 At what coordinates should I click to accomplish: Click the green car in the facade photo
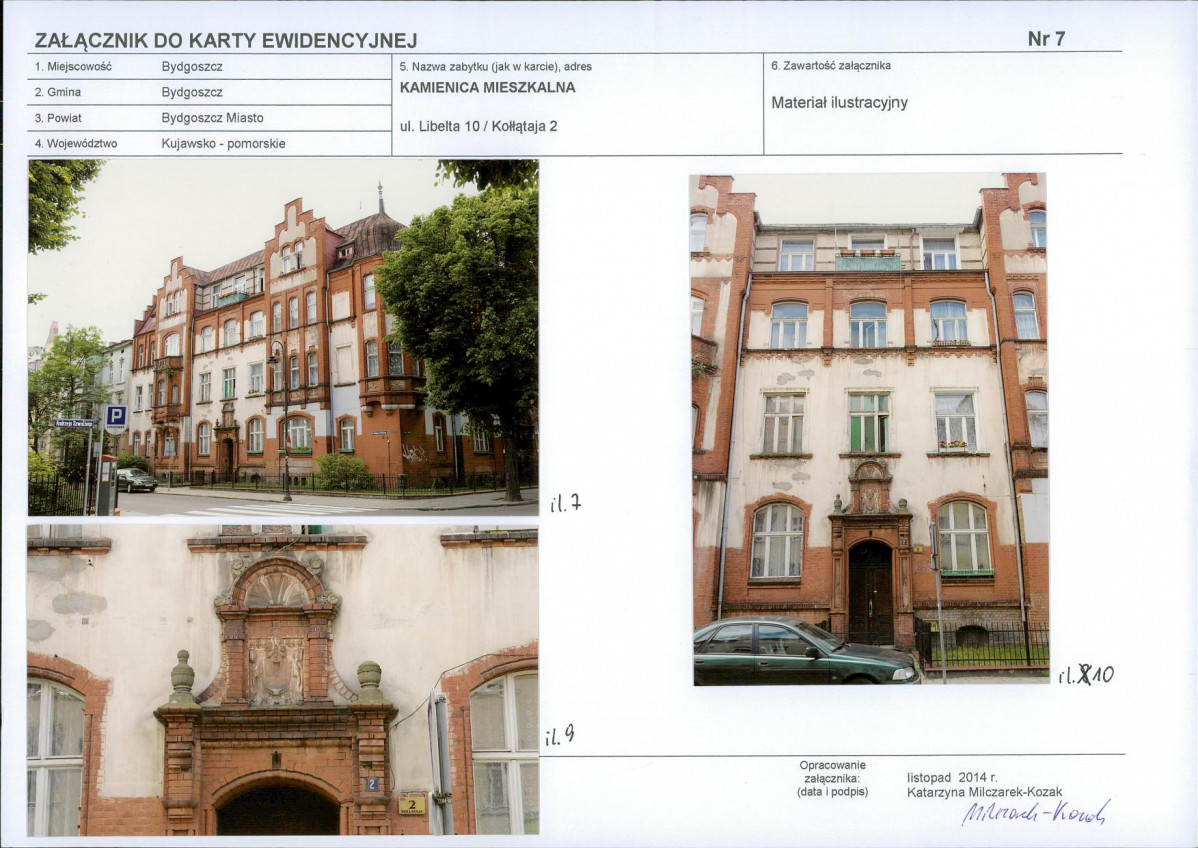point(805,652)
